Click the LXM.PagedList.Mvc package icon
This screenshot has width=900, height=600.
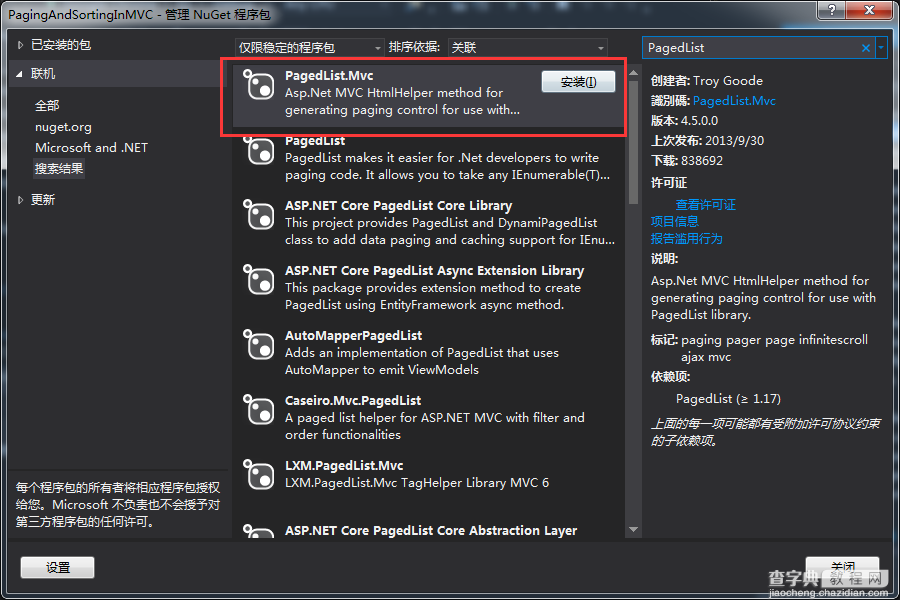click(x=259, y=474)
